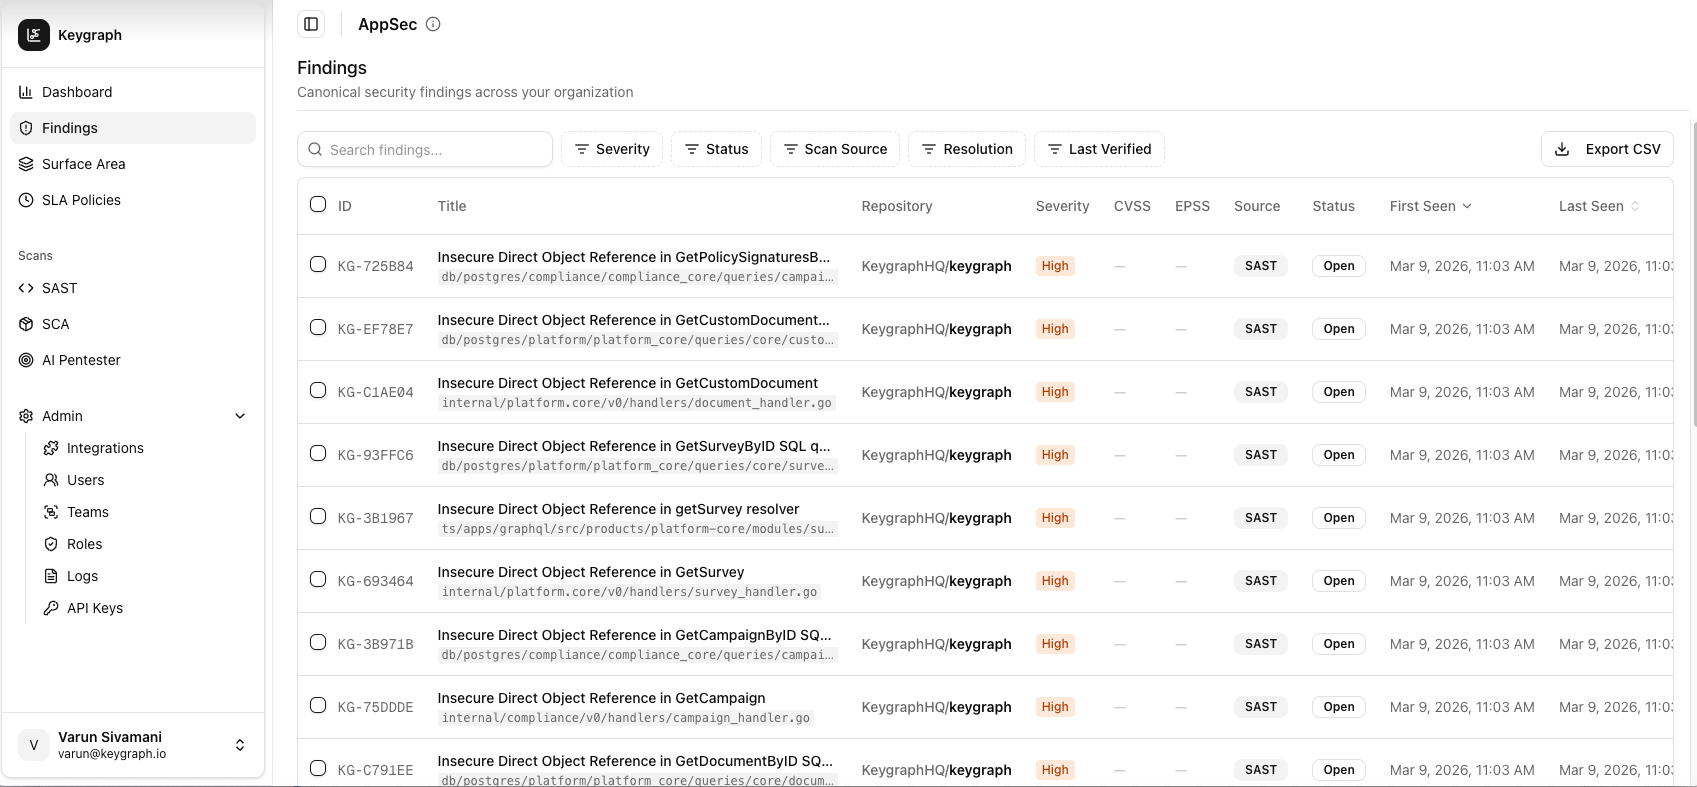Collapse the Admin section chevron

(x=240, y=416)
